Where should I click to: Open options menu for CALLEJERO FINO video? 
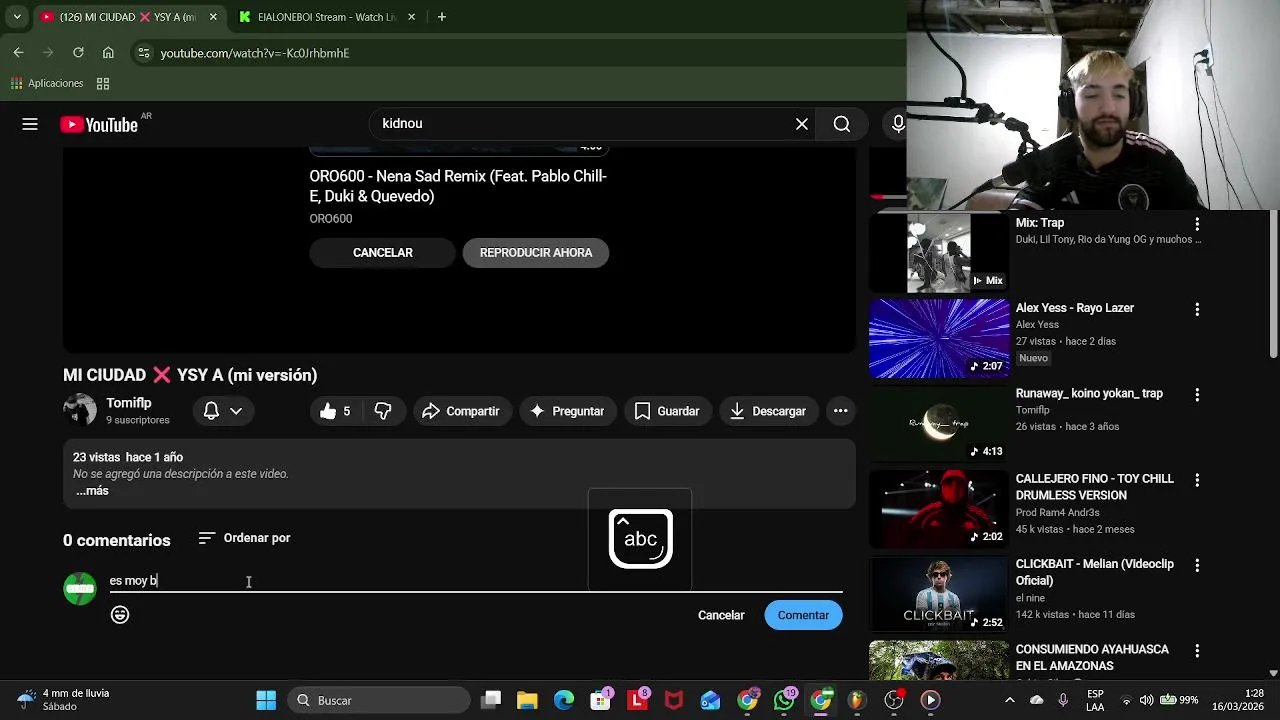point(1197,480)
